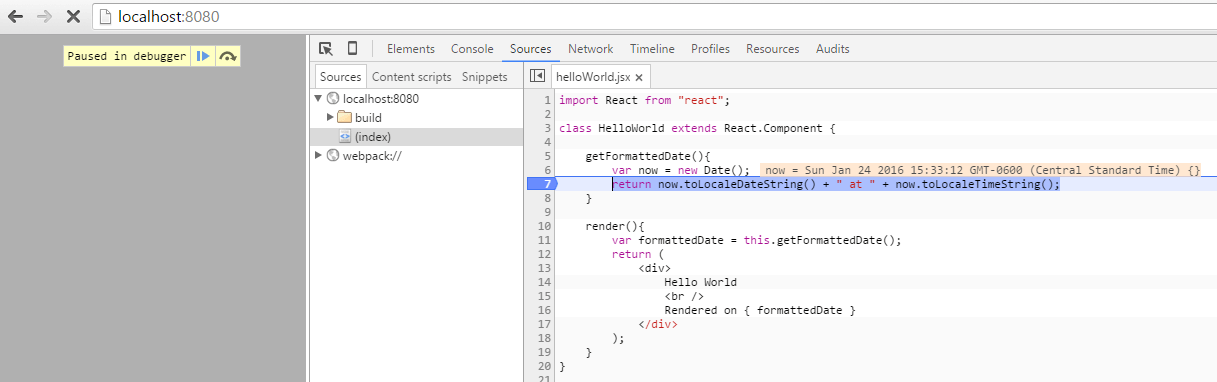Click the webpack:// globe icon
The image size is (1217, 382).
pos(333,156)
